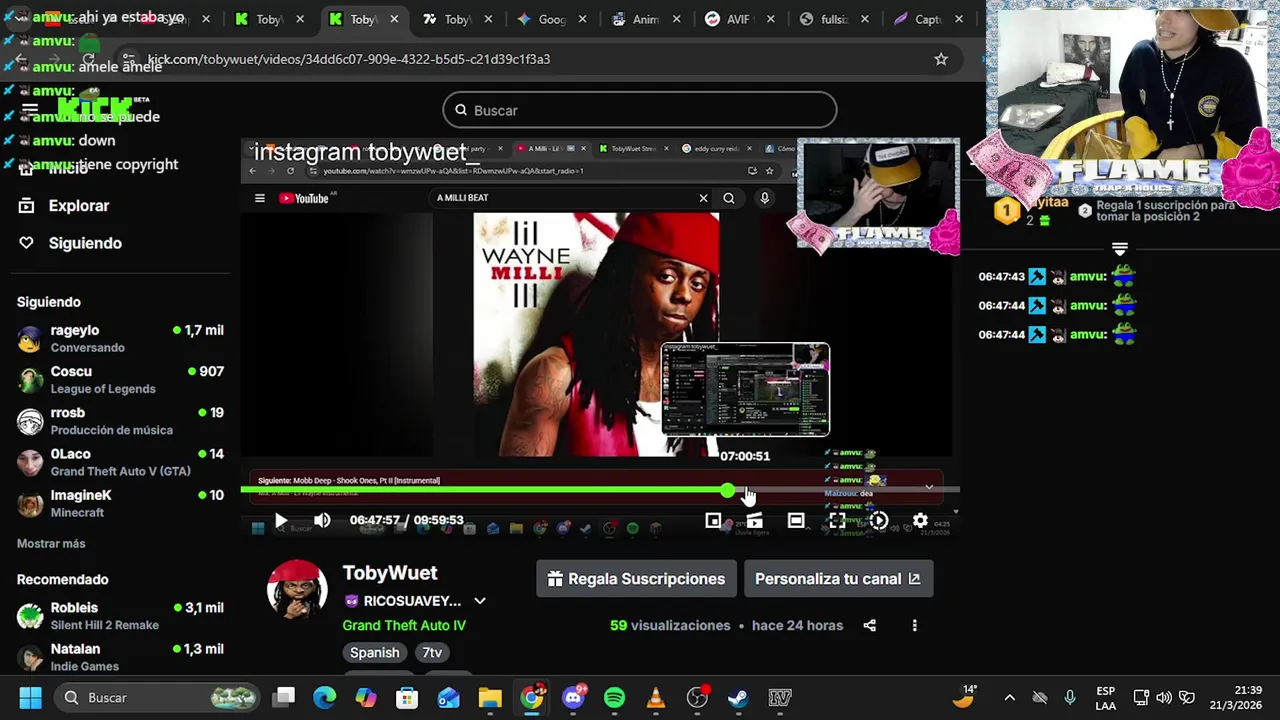The height and width of the screenshot is (720, 1280).
Task: Switch to the 7tv TobyWuet browser tab
Action: pos(458,19)
